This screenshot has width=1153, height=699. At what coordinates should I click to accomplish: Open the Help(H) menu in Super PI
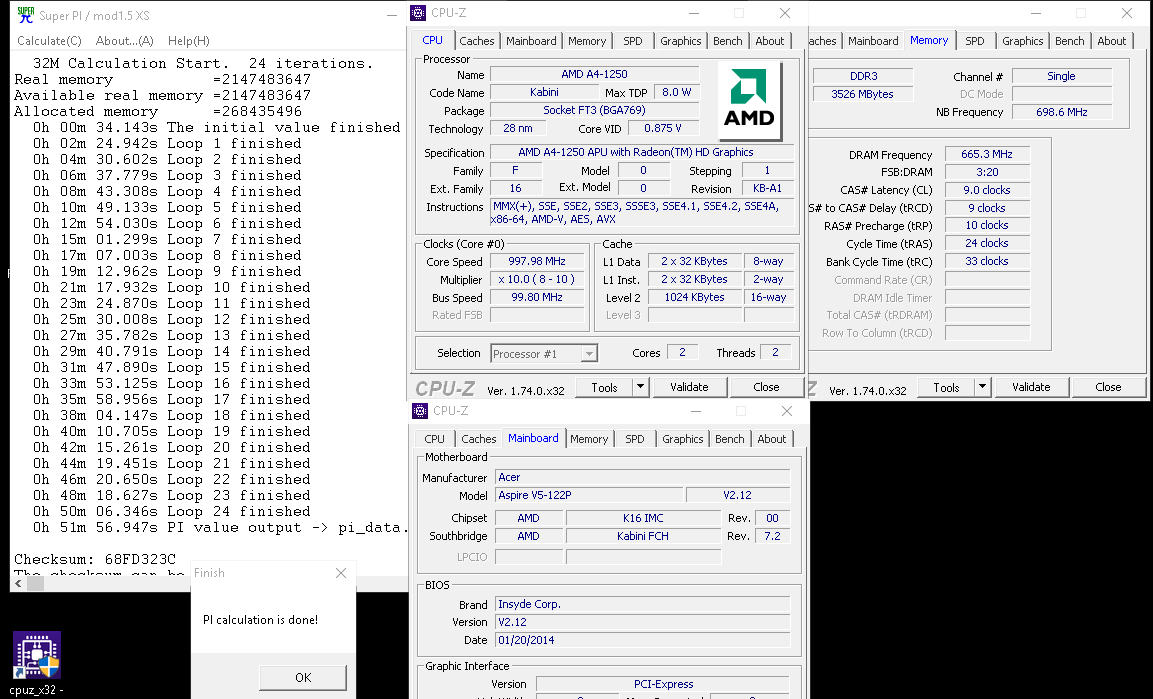pos(188,40)
